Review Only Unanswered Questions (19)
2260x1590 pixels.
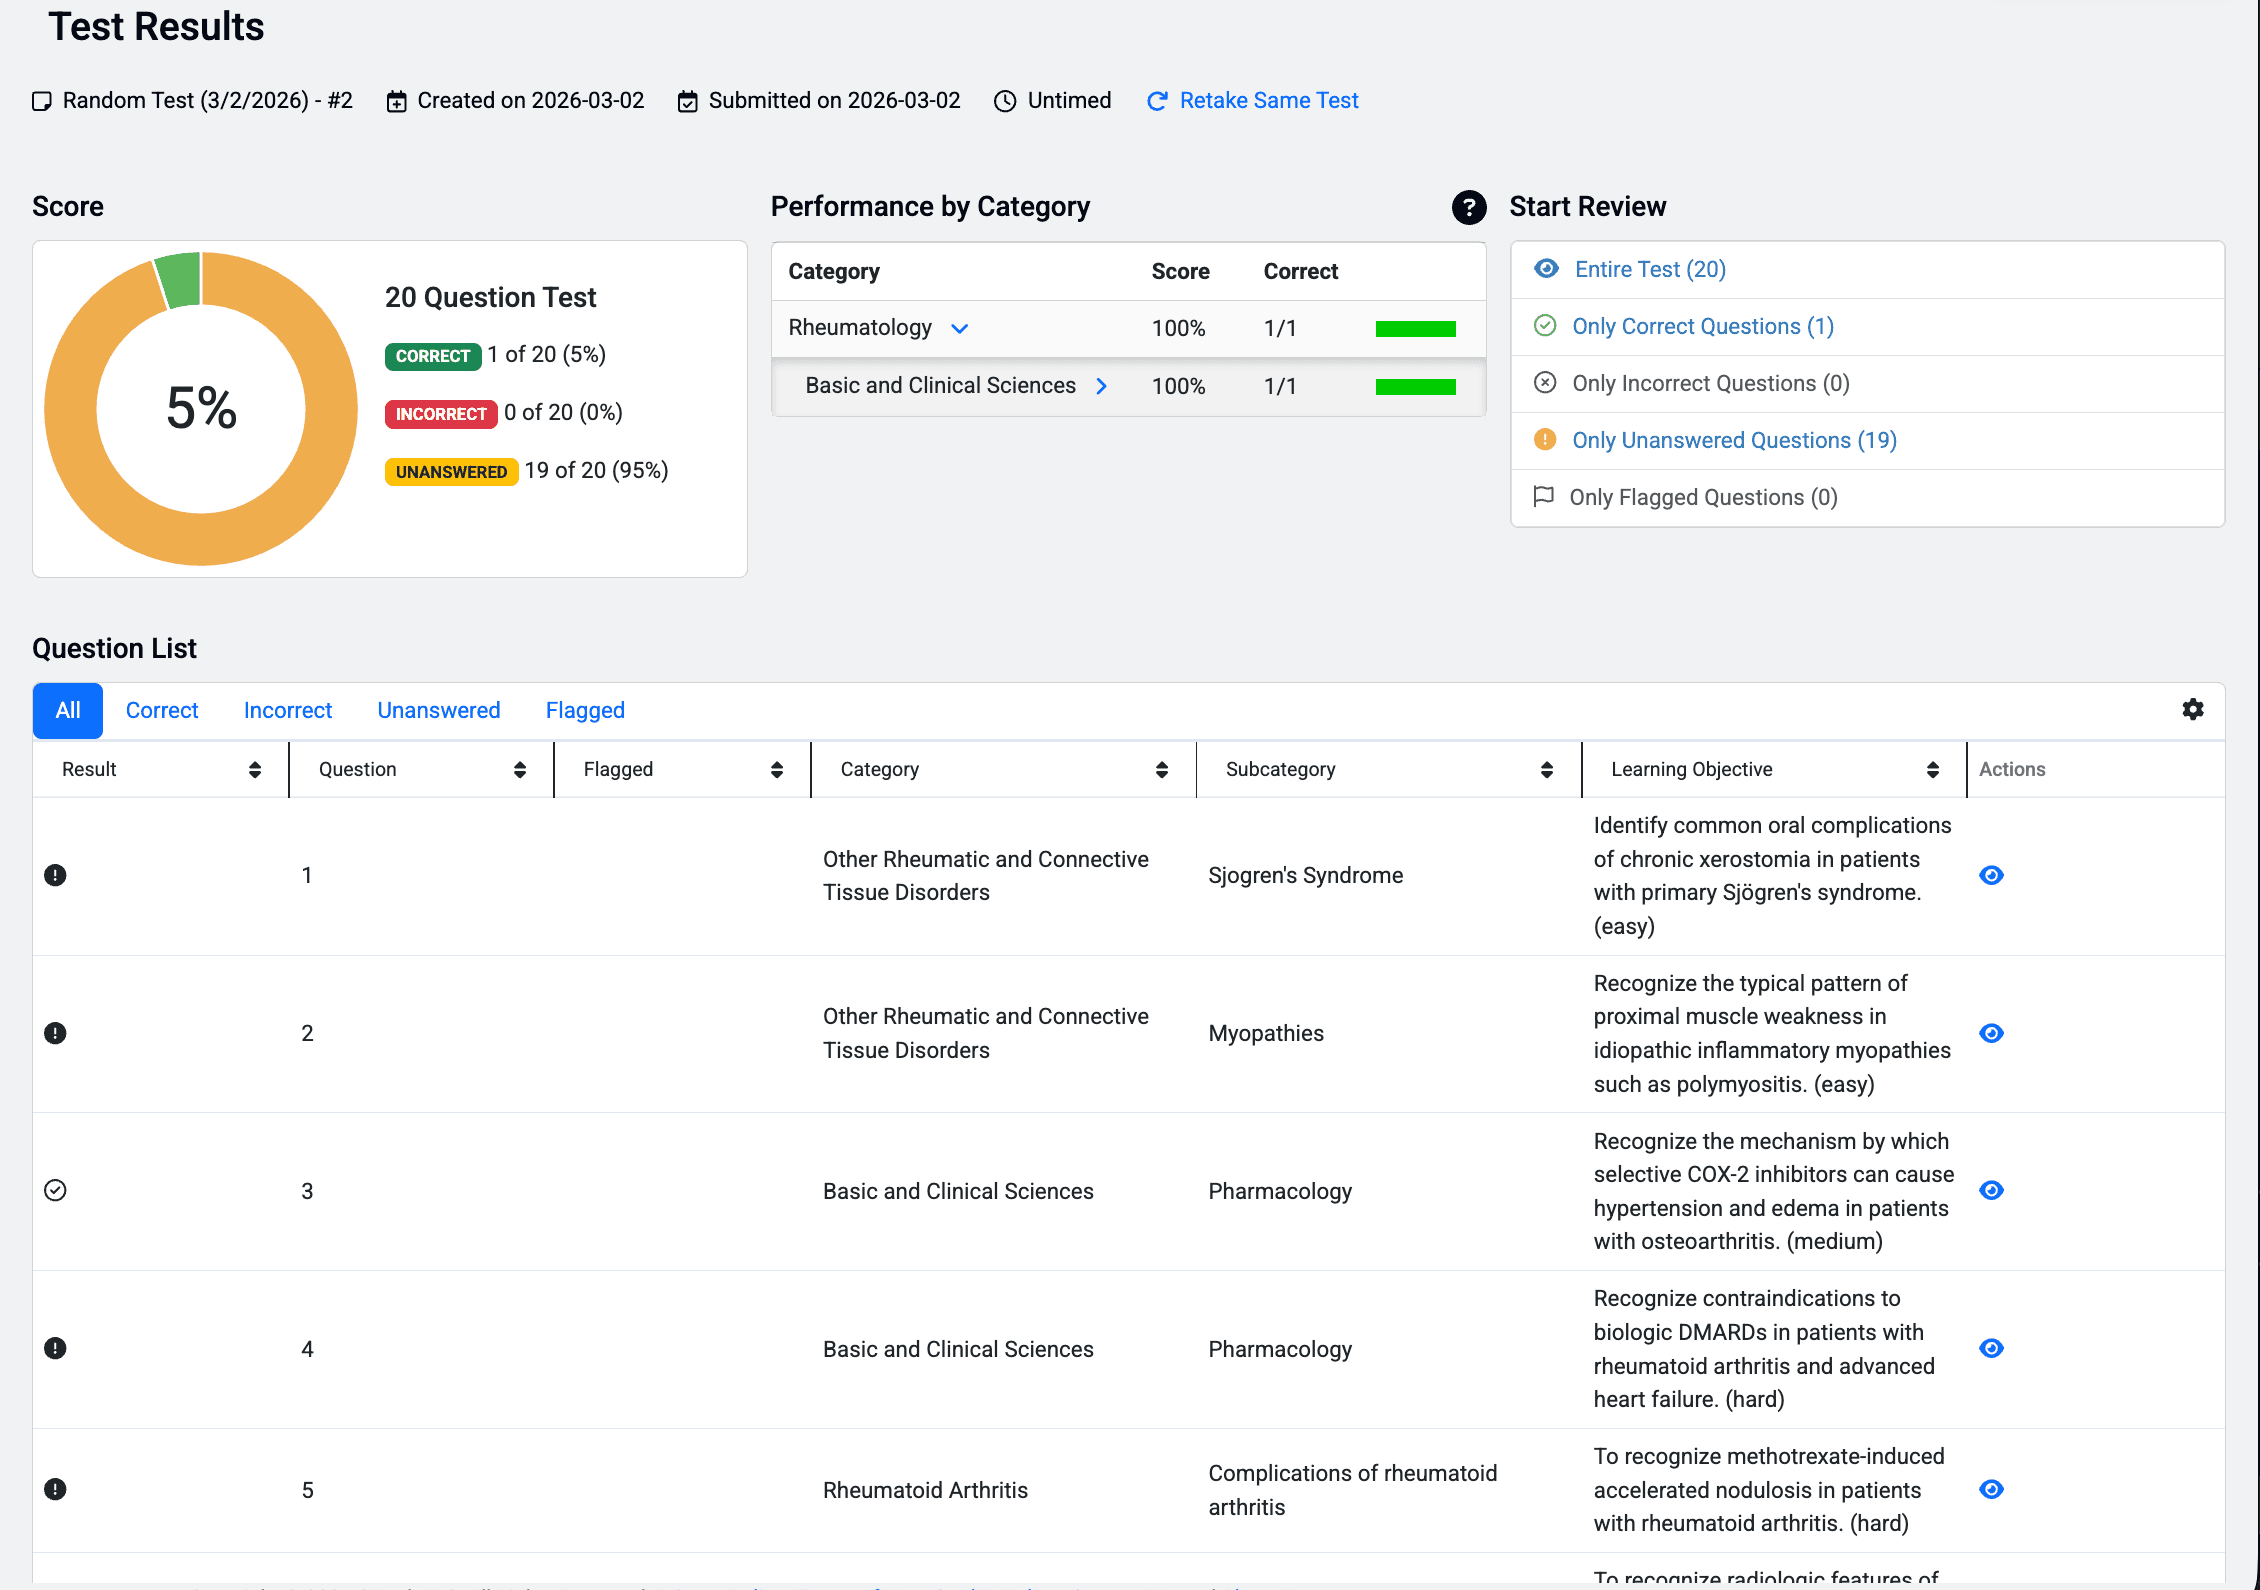click(1733, 440)
